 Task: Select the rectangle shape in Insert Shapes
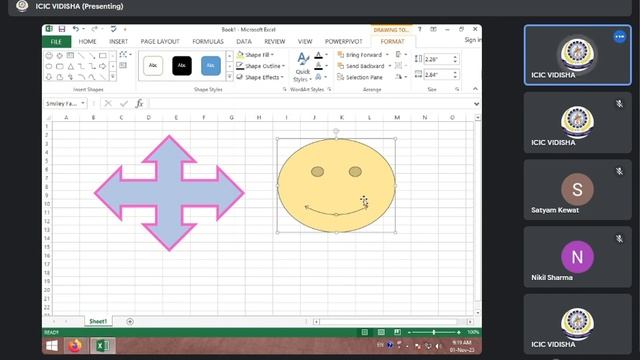[103, 55]
